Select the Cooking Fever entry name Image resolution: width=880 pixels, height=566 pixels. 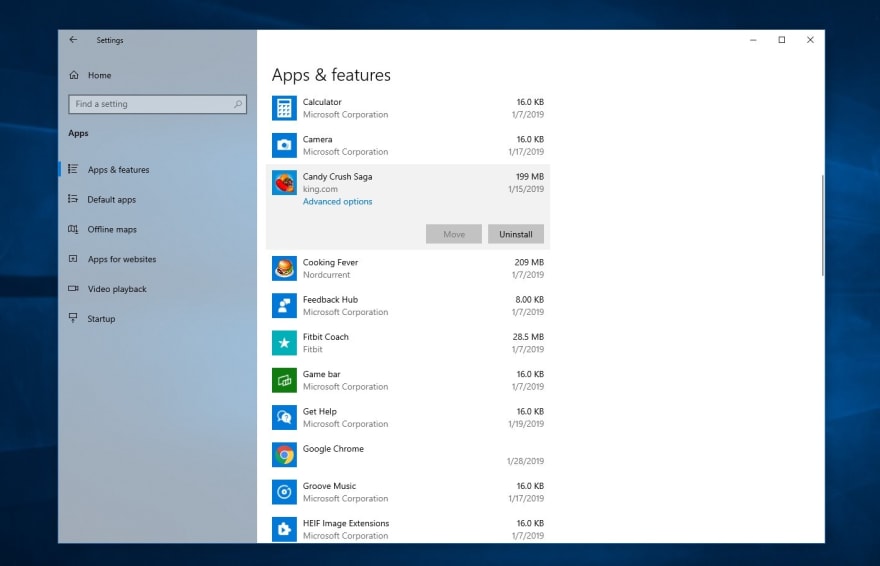pyautogui.click(x=331, y=263)
